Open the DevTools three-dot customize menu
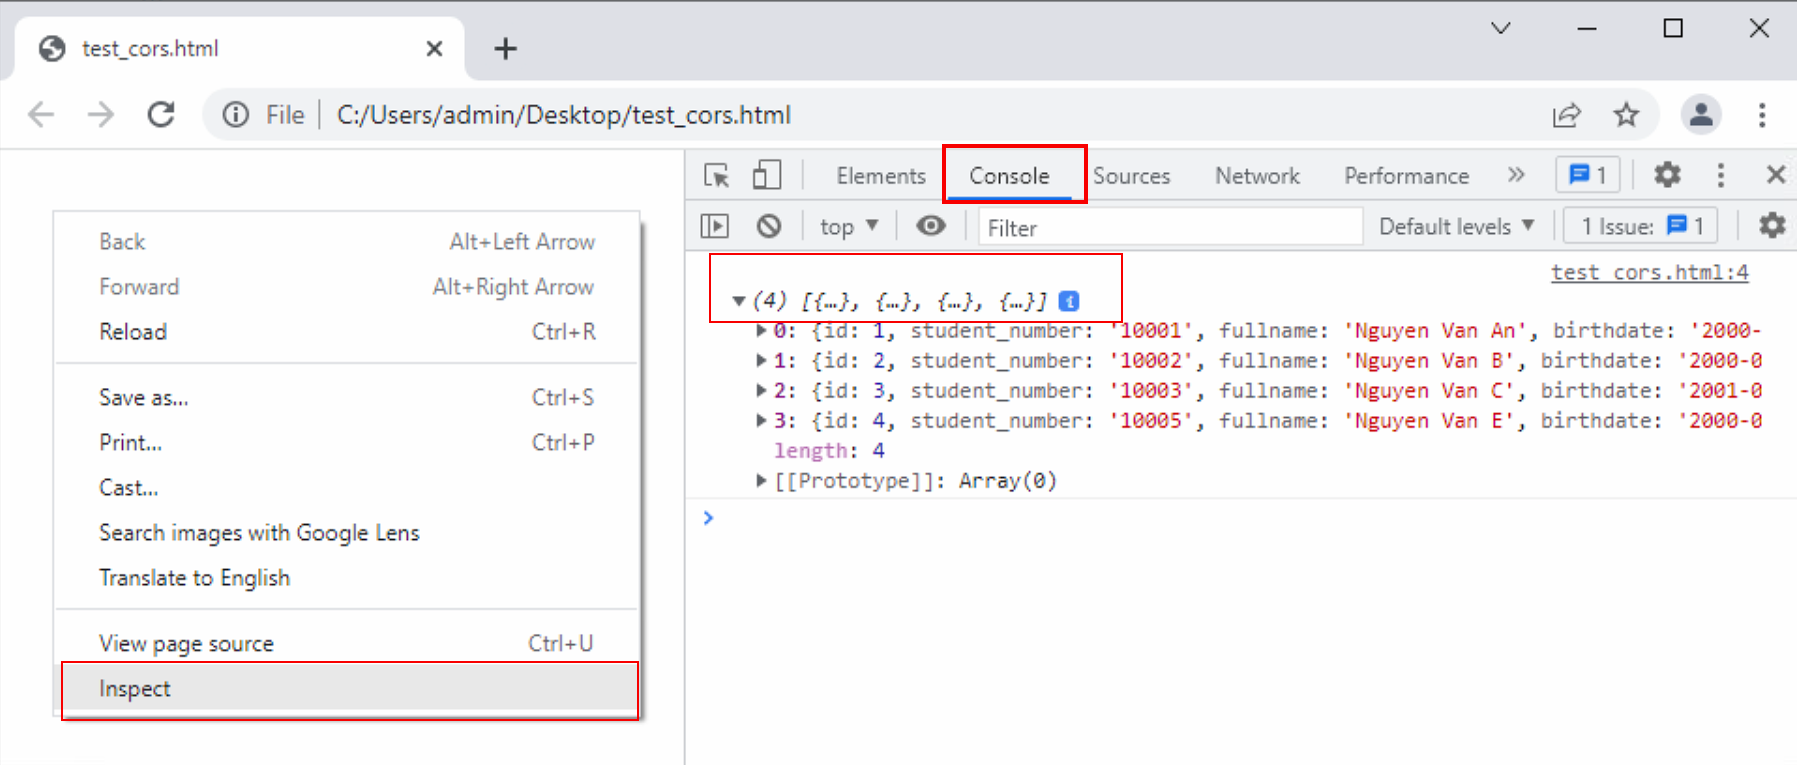Viewport: 1797px width, 765px height. click(1720, 175)
